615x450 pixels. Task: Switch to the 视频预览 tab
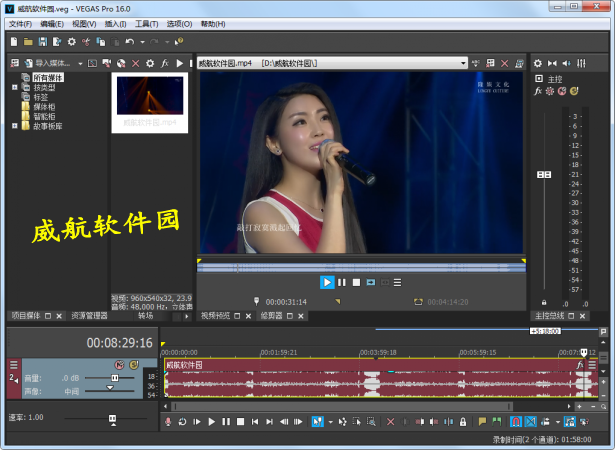[215, 315]
